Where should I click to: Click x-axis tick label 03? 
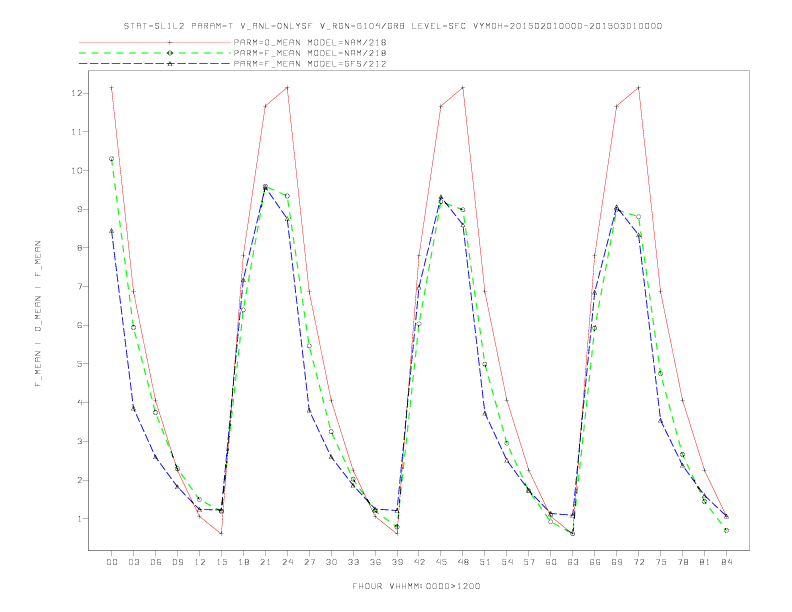pos(133,562)
